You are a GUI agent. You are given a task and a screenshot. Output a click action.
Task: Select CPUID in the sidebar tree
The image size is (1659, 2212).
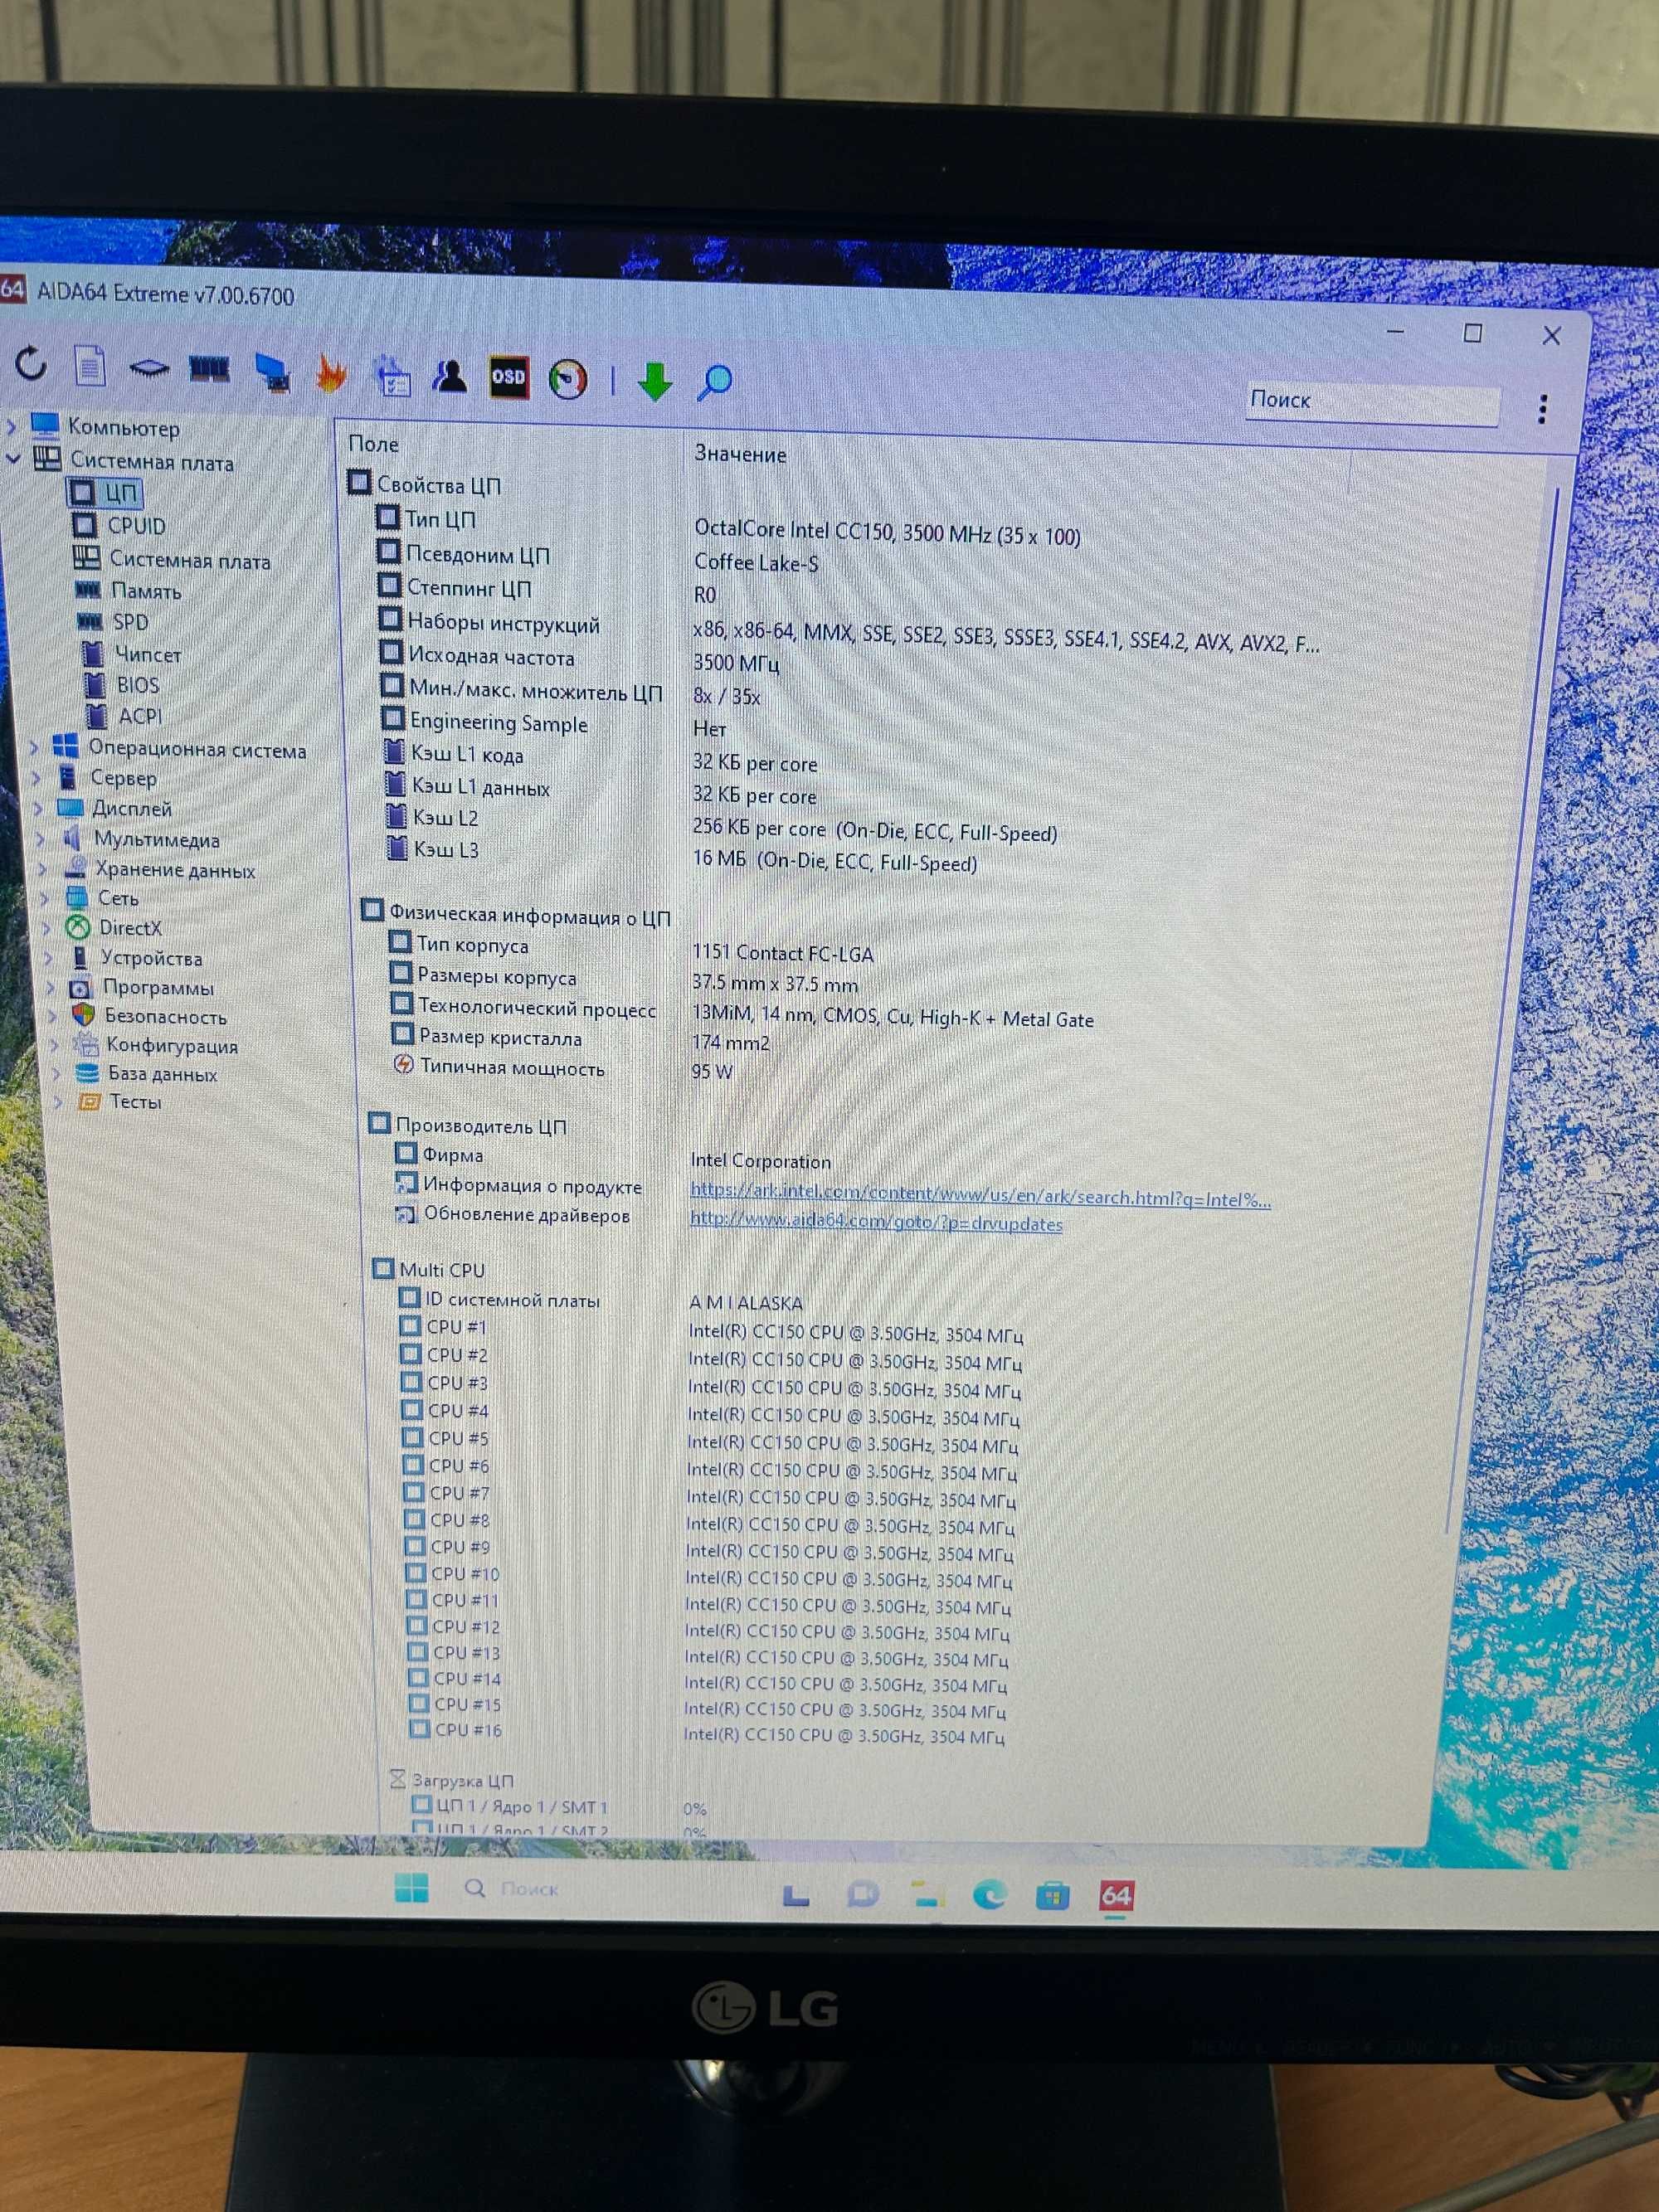pos(119,525)
